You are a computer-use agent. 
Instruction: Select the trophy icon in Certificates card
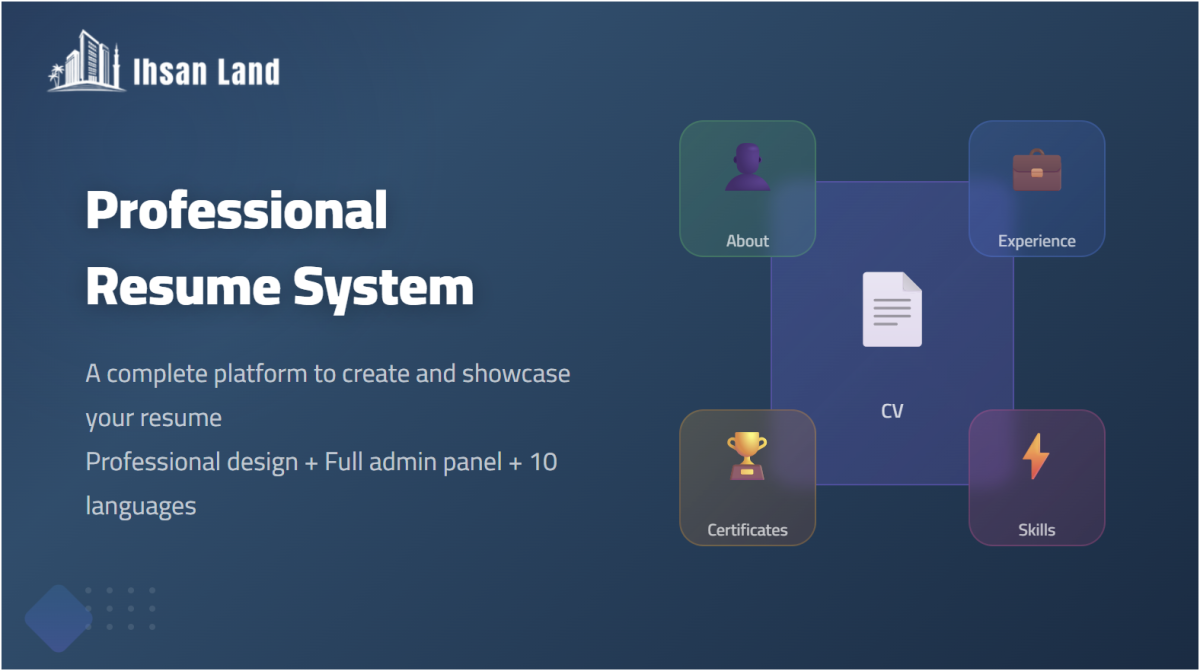tap(747, 456)
